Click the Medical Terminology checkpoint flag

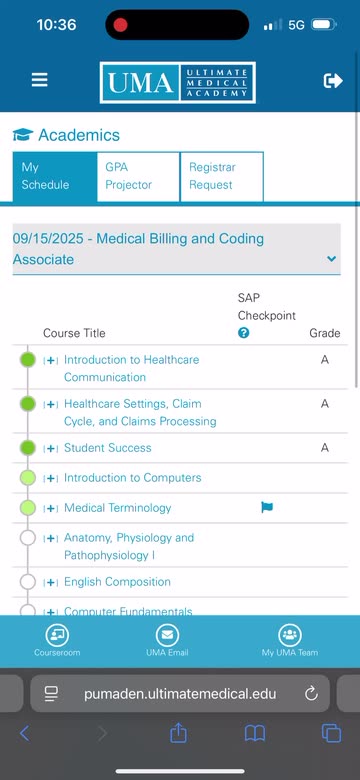click(x=267, y=507)
